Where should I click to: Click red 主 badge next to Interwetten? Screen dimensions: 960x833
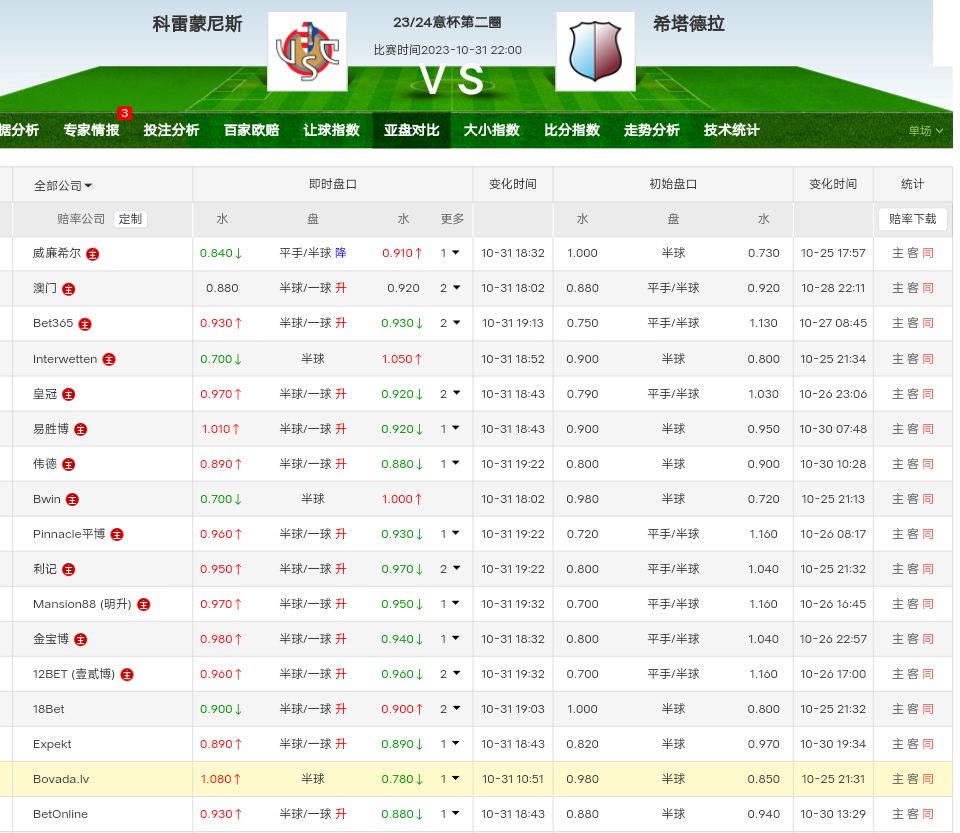tap(109, 359)
